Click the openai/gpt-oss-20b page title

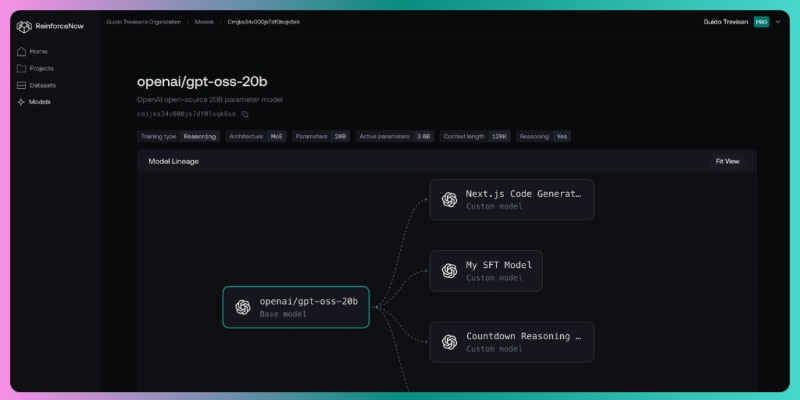[202, 82]
